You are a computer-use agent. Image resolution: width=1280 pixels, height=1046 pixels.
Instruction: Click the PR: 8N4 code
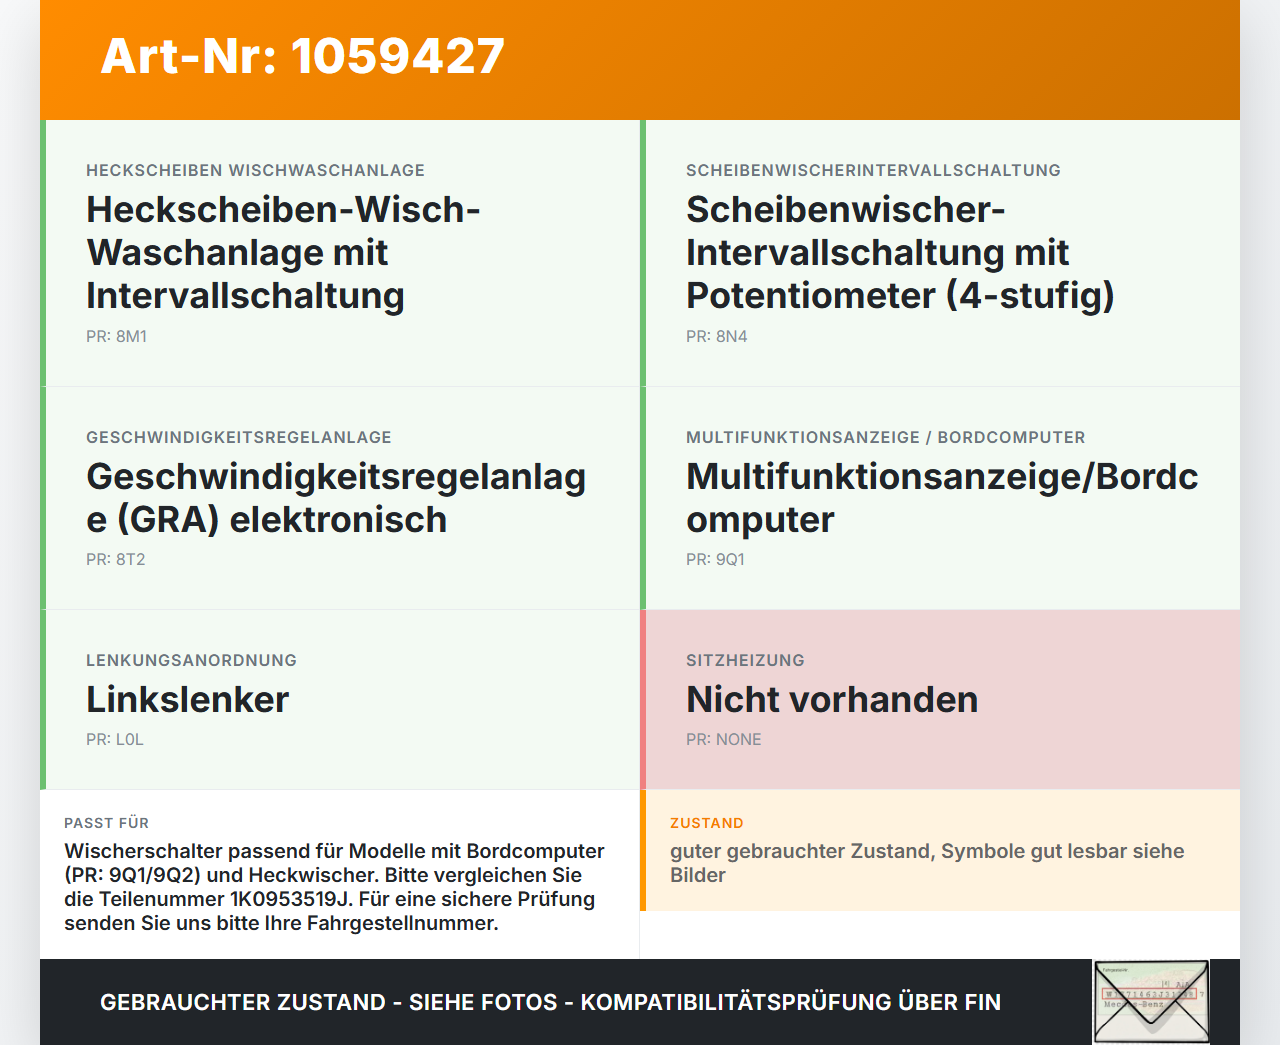click(716, 336)
